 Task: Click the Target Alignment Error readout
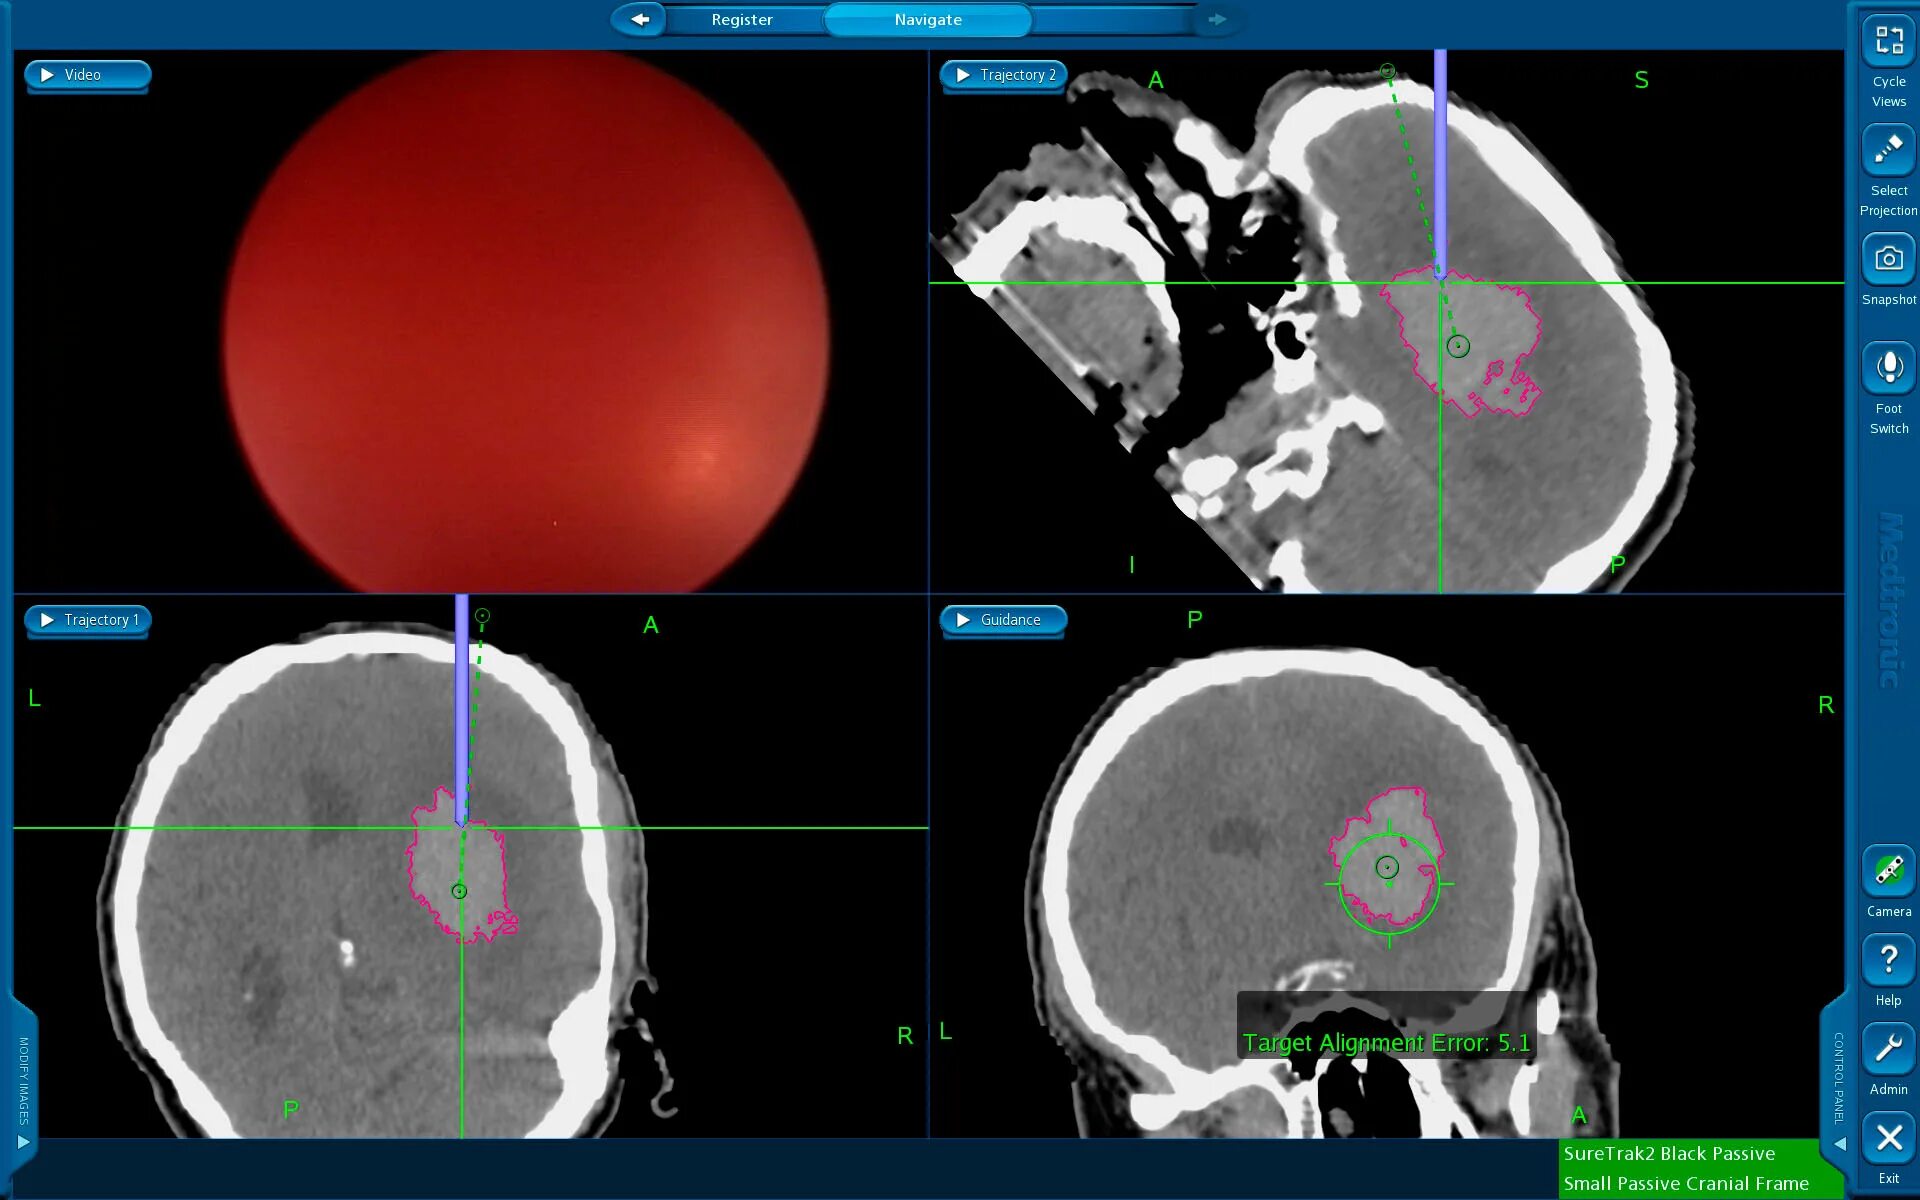tap(1386, 1043)
